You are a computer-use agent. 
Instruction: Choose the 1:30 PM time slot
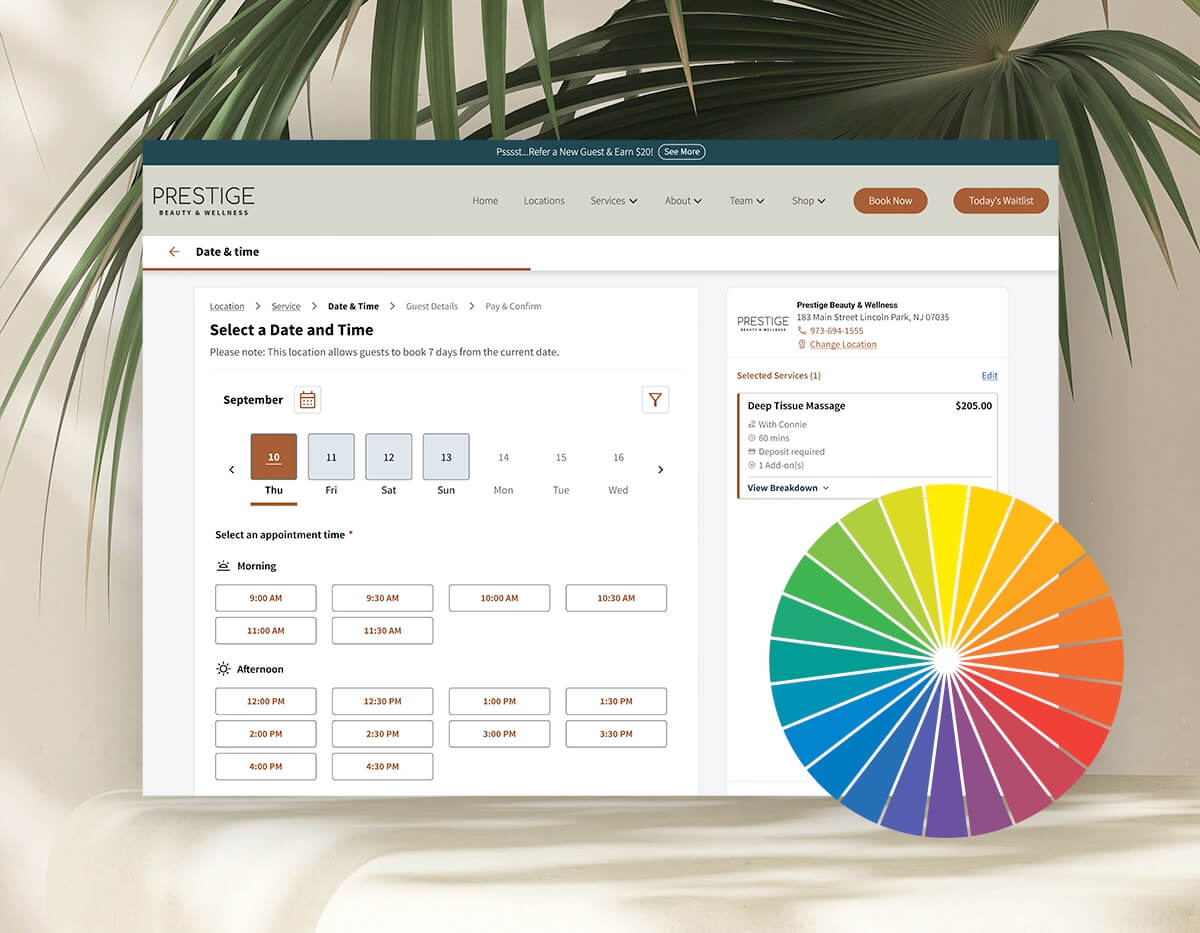[616, 701]
